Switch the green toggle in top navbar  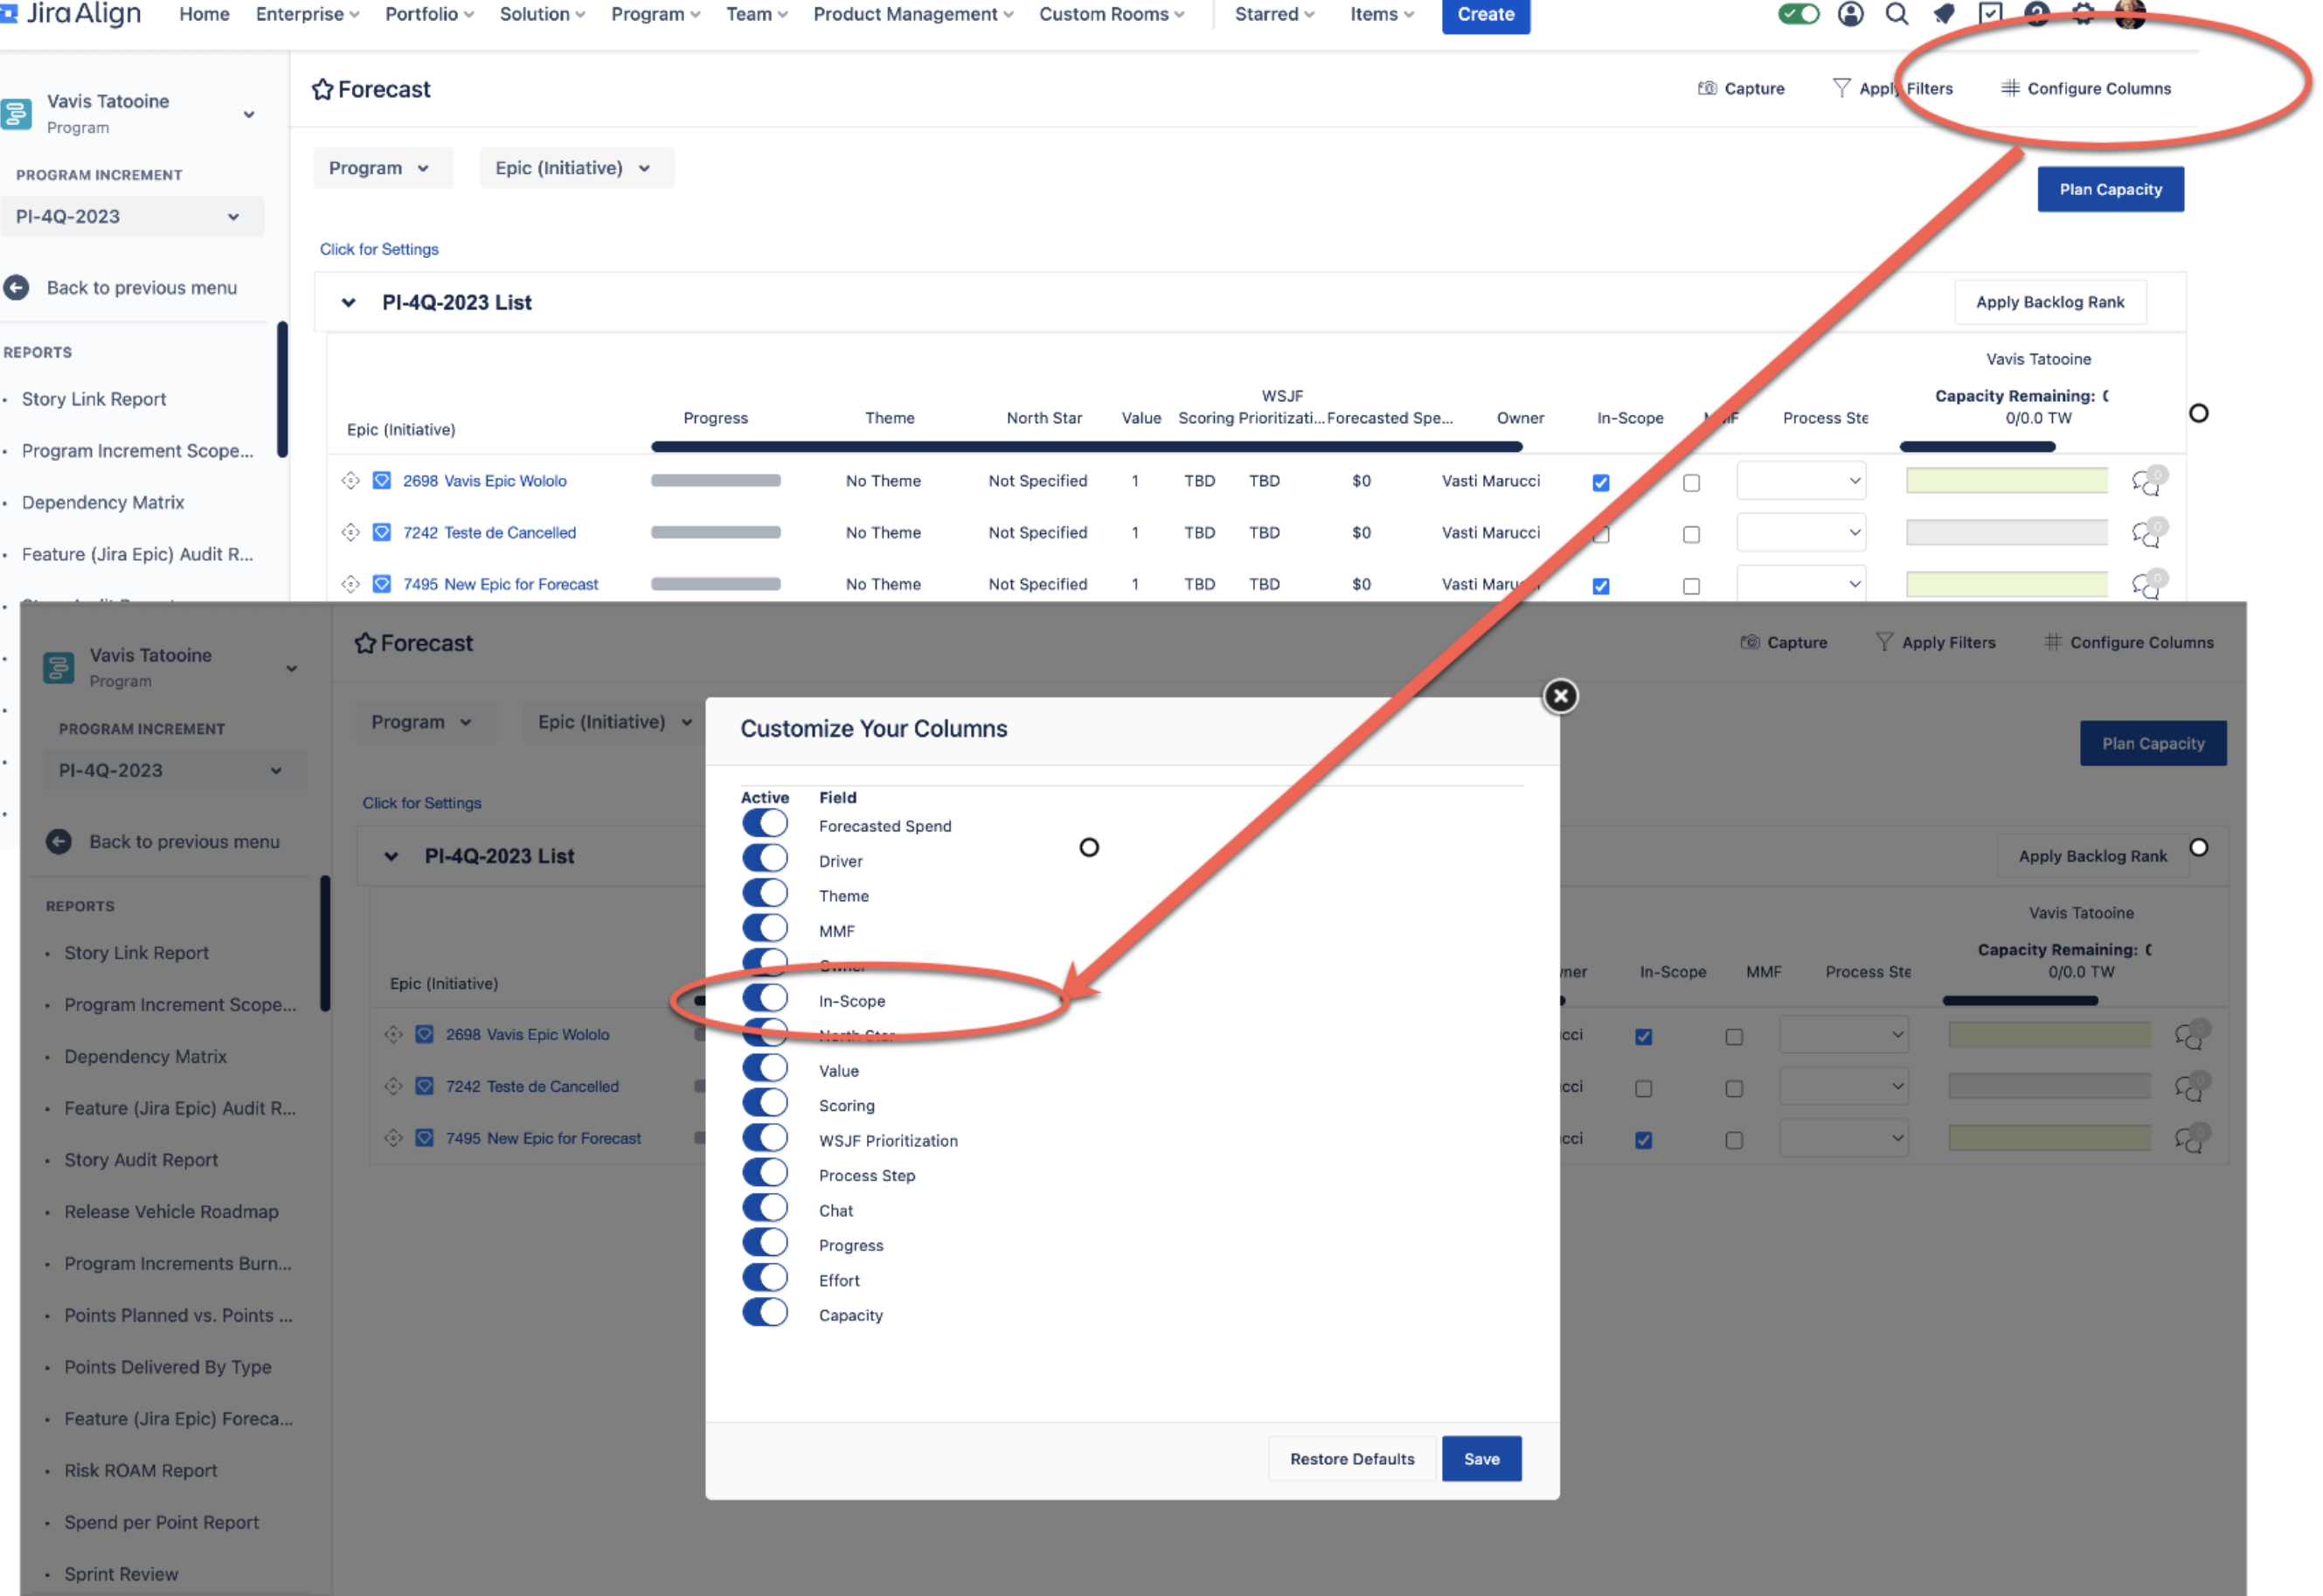point(1798,14)
